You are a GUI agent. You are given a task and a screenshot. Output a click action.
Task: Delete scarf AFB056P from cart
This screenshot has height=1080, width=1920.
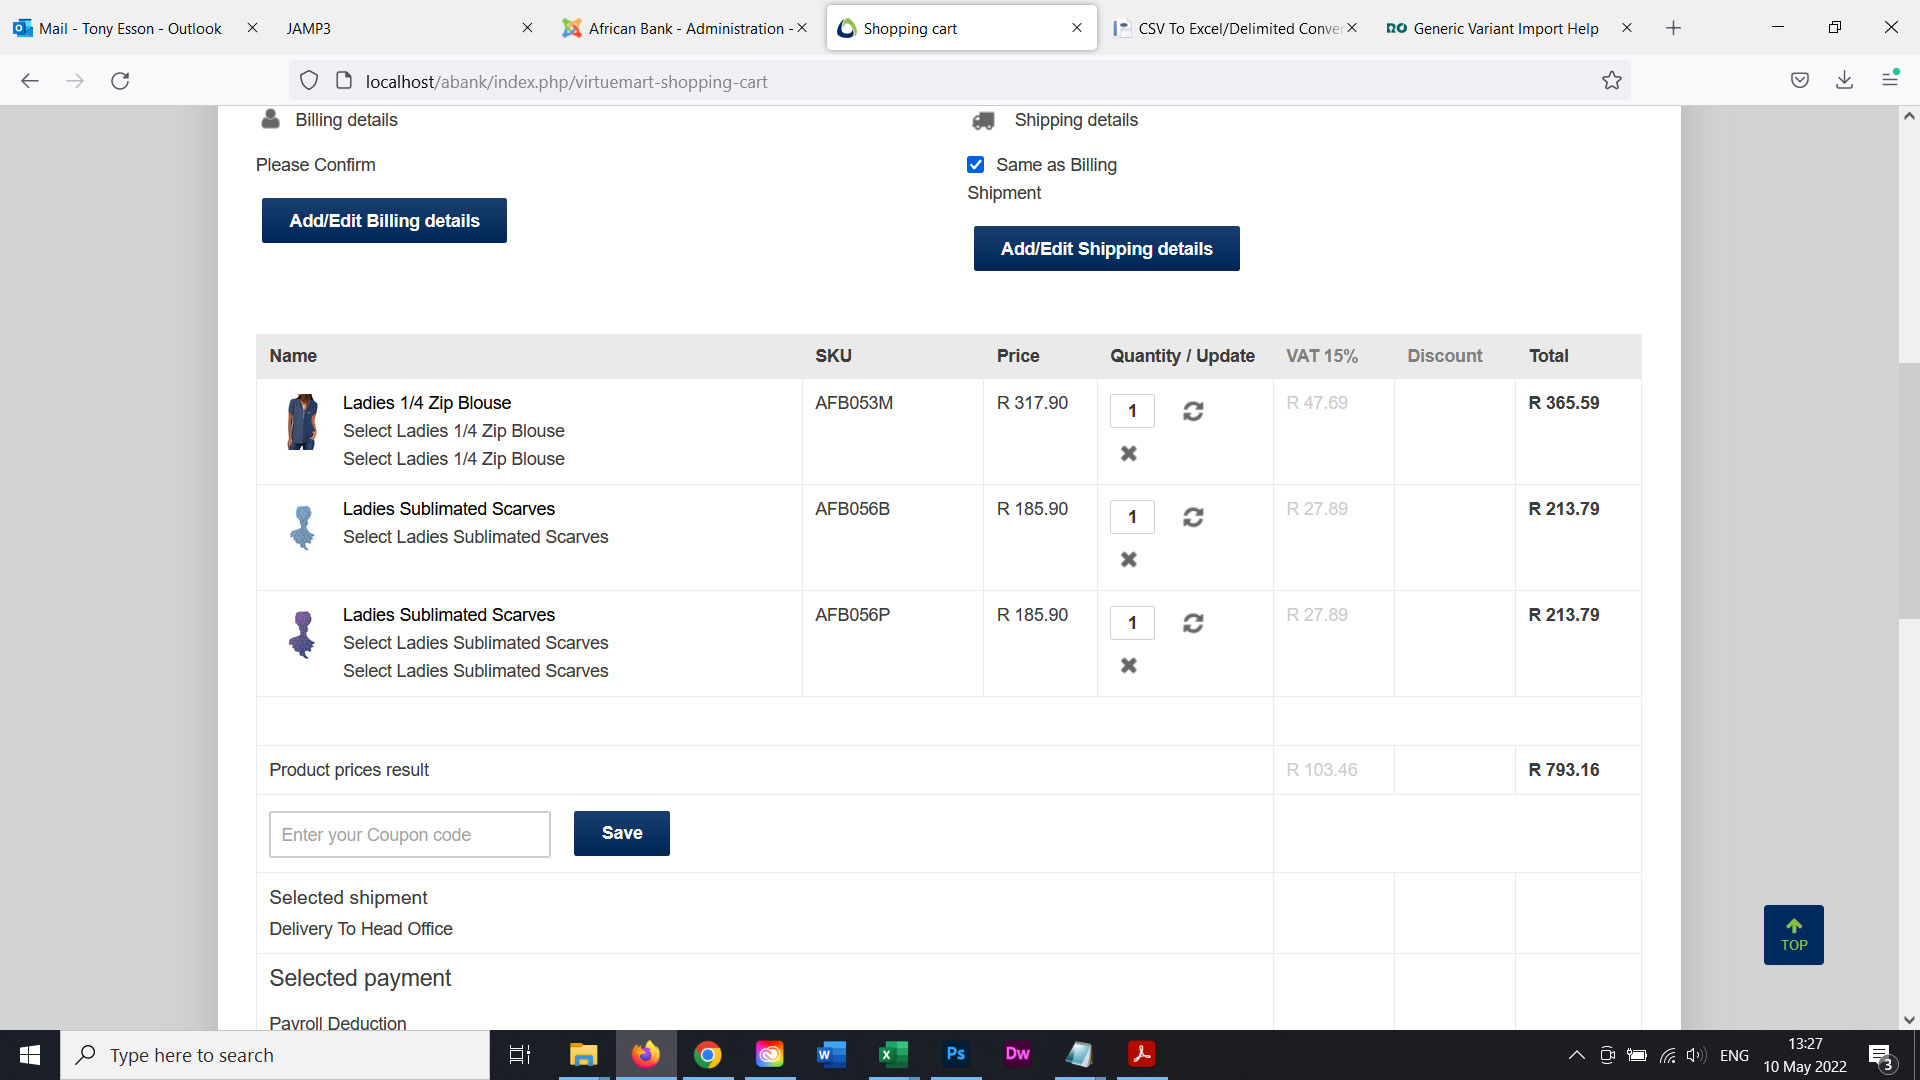[x=1129, y=666]
